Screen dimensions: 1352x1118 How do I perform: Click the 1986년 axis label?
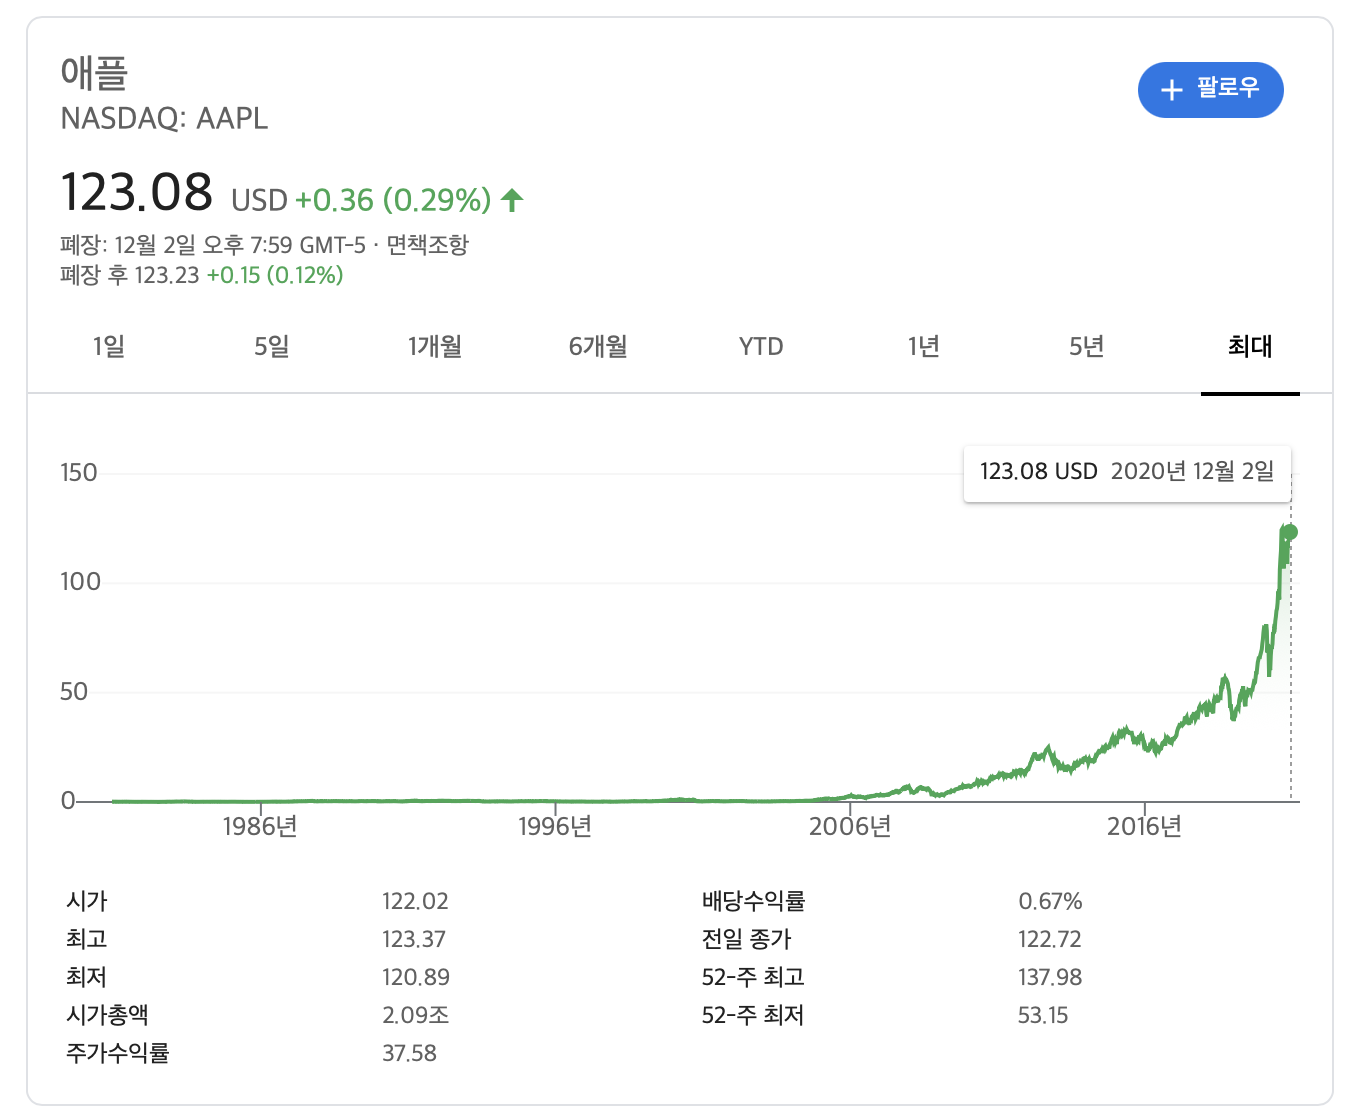click(260, 826)
